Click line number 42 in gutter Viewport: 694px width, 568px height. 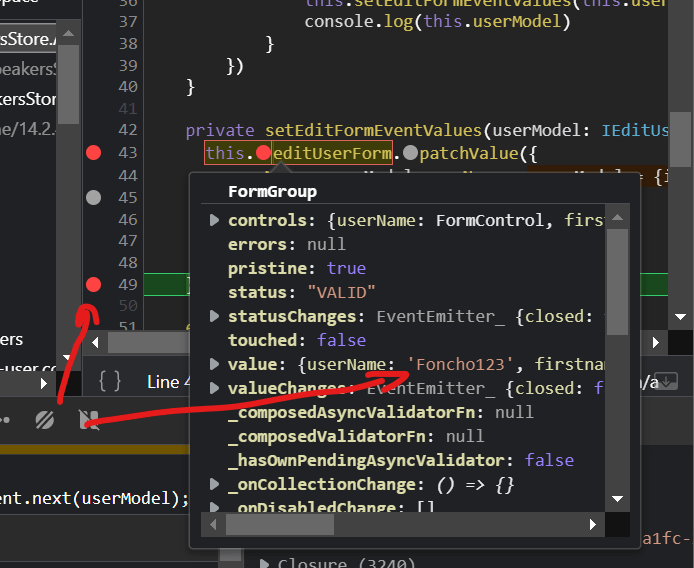point(128,130)
